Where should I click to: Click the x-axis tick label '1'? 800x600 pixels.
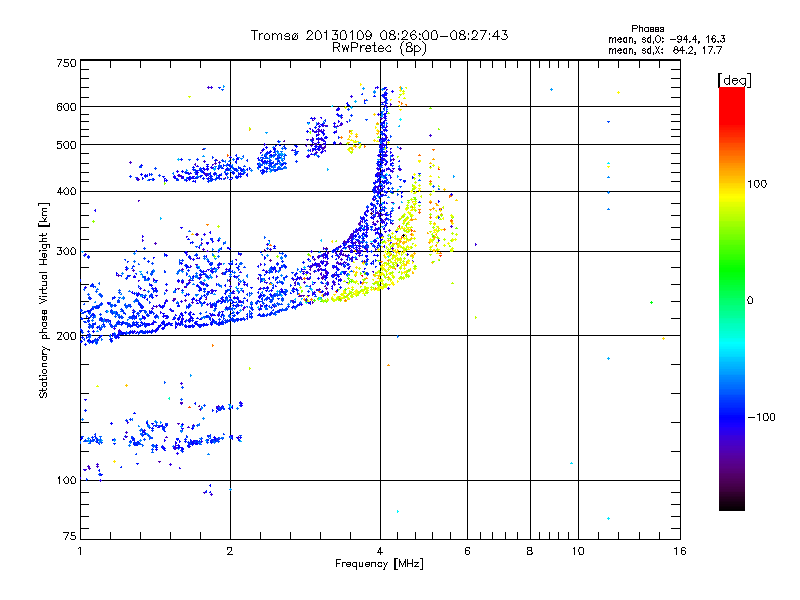(80, 551)
